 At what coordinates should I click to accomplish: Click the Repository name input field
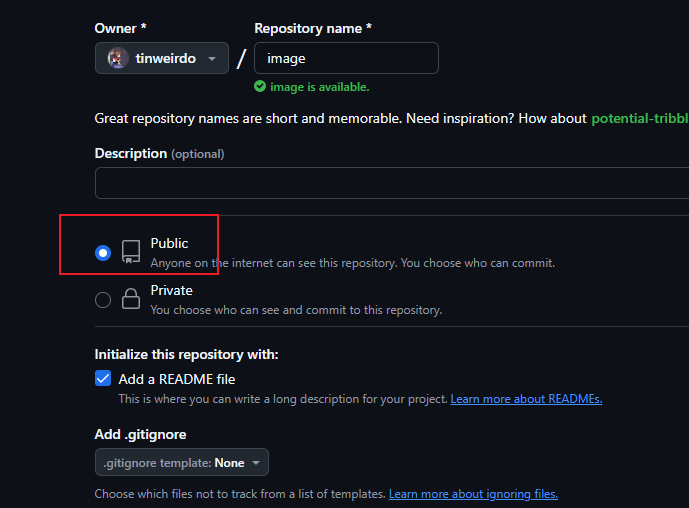tap(346, 59)
